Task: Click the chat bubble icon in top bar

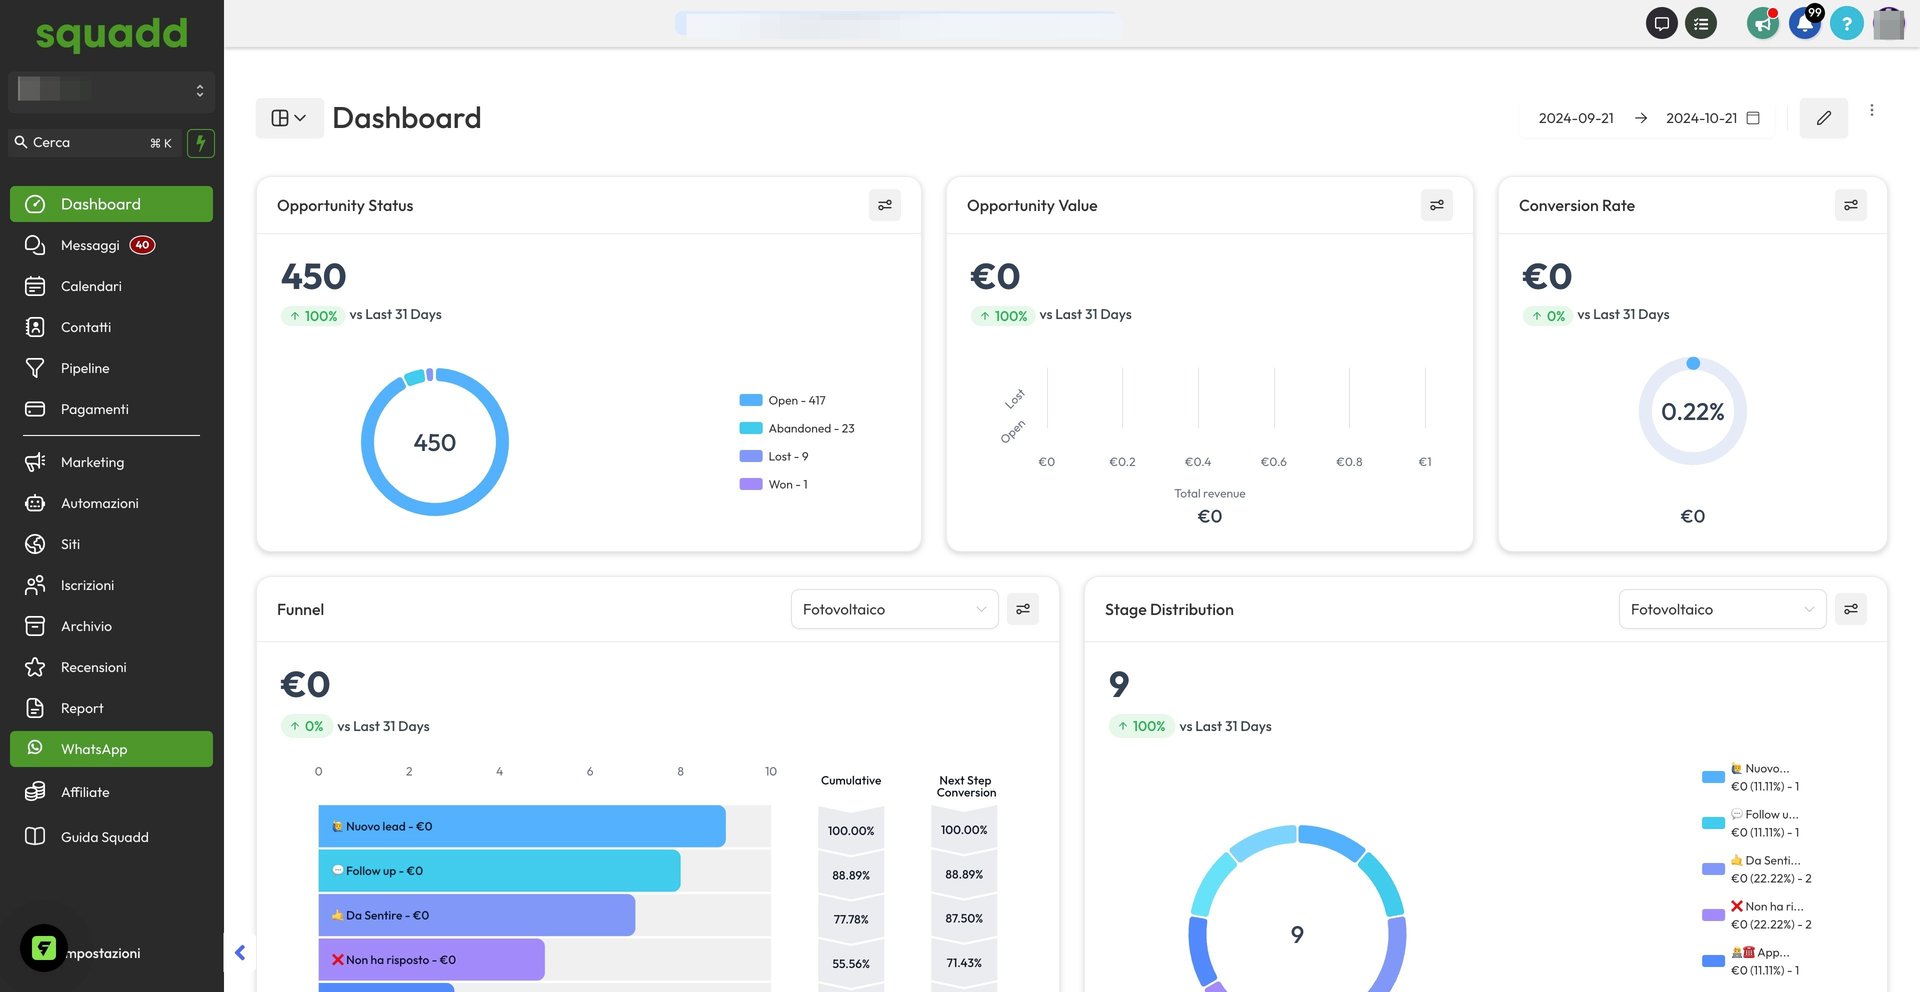Action: (x=1661, y=23)
